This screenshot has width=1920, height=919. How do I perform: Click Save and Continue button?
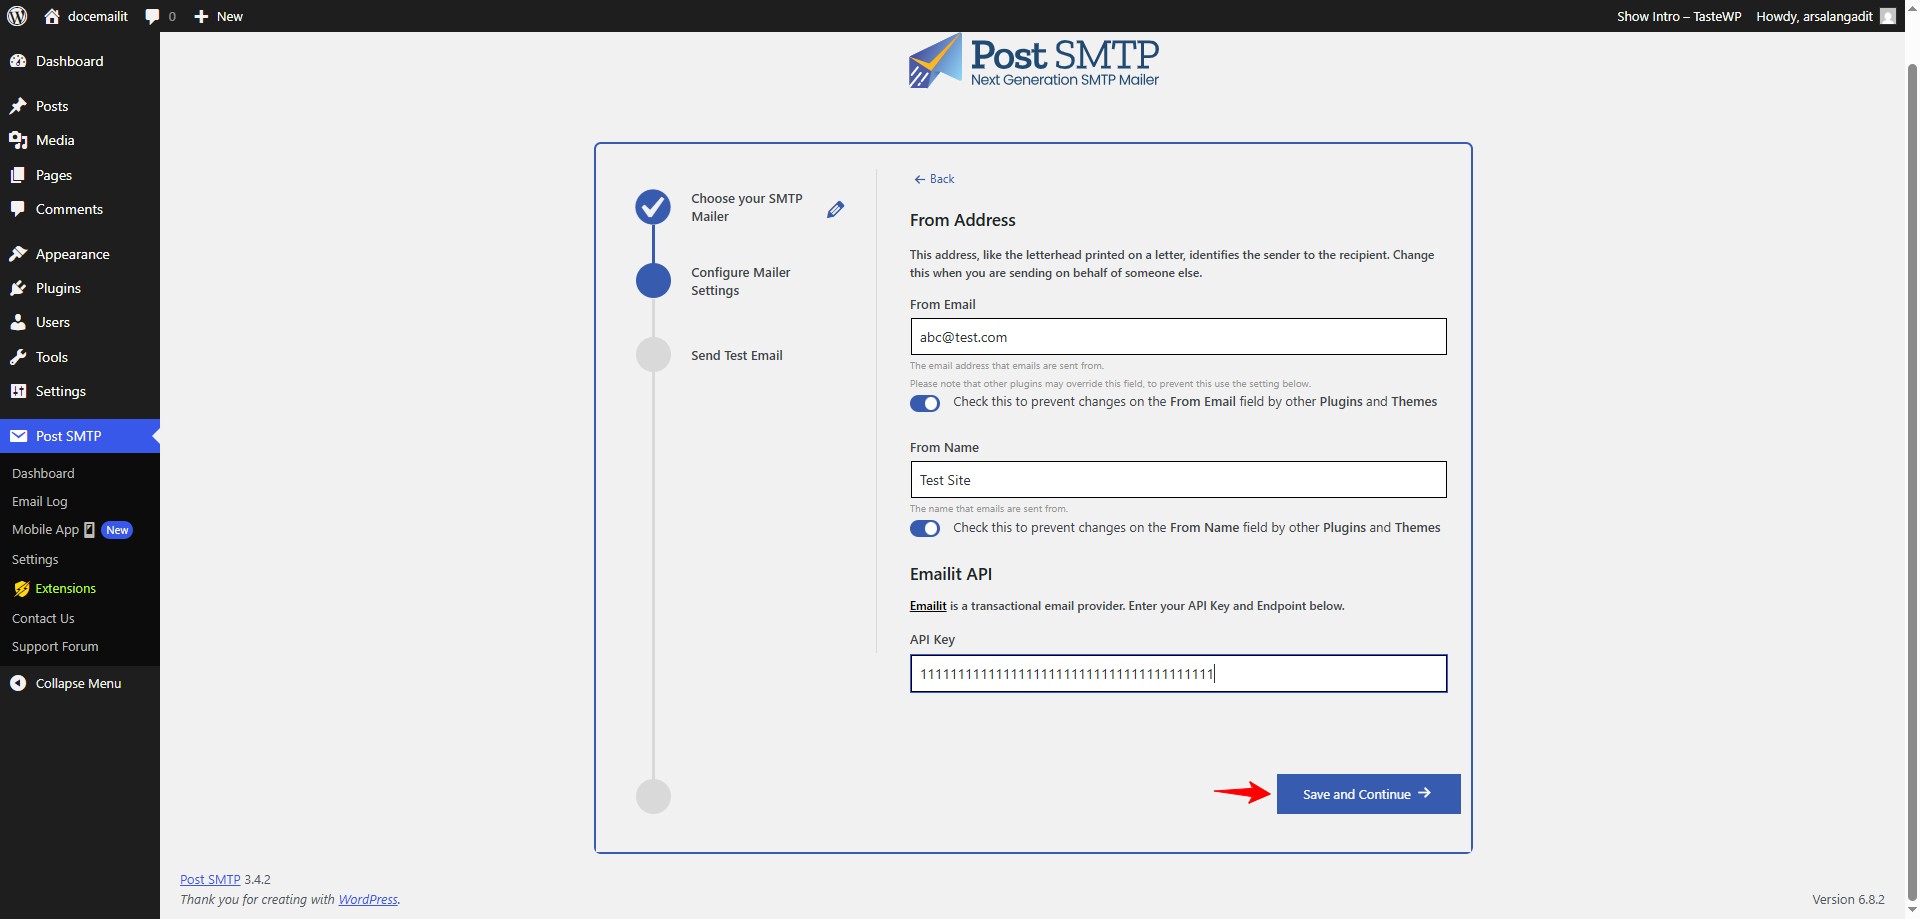click(1367, 794)
